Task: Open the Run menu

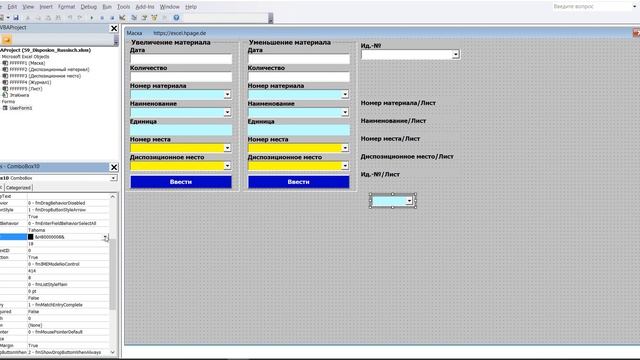Action: click(107, 7)
